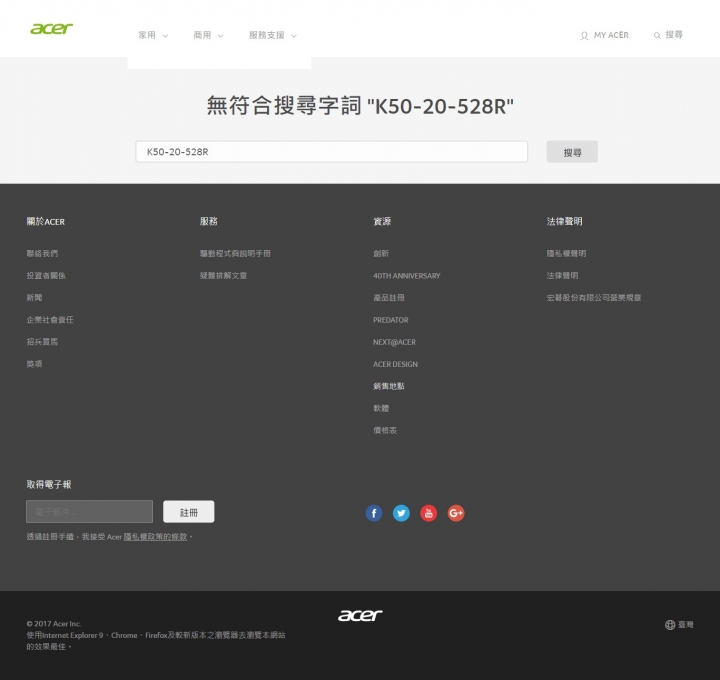Open the 疑難排解文章 link
Image resolution: width=720 pixels, height=680 pixels.
pyautogui.click(x=223, y=275)
